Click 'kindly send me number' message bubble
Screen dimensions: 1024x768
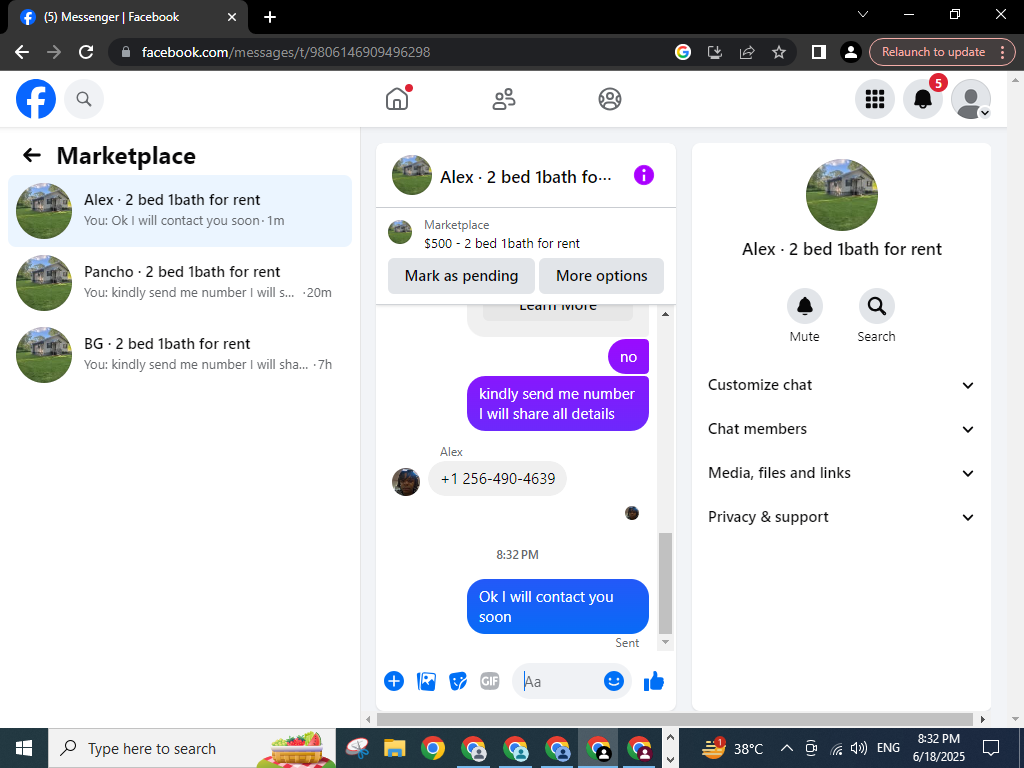point(558,404)
